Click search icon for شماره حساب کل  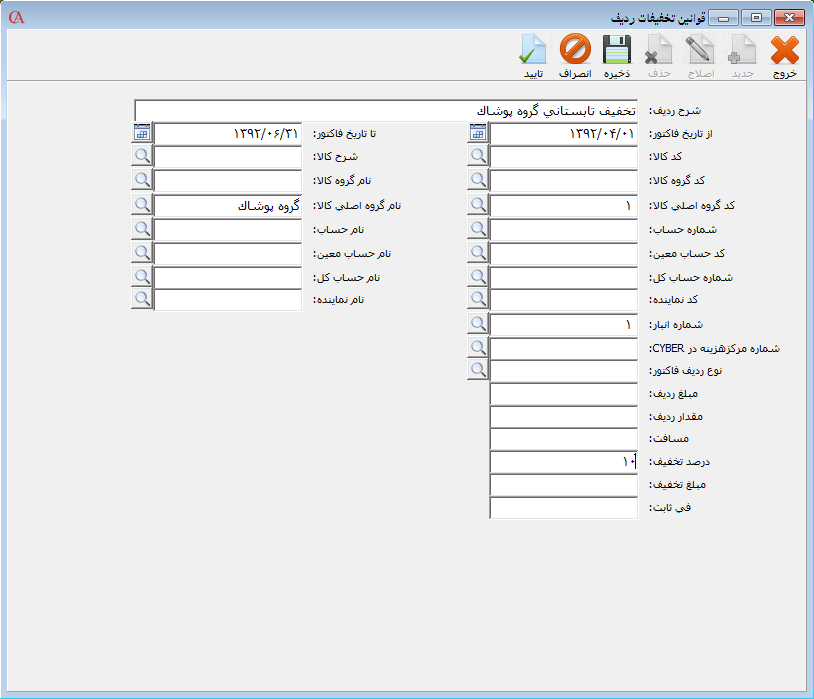478,277
